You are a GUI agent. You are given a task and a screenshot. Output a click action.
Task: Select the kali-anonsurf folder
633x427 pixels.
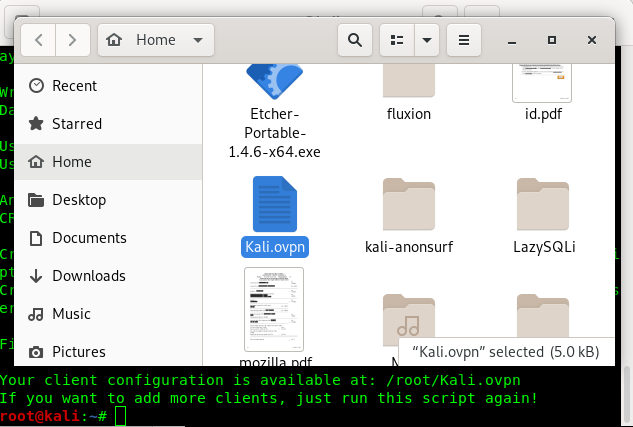pyautogui.click(x=409, y=204)
